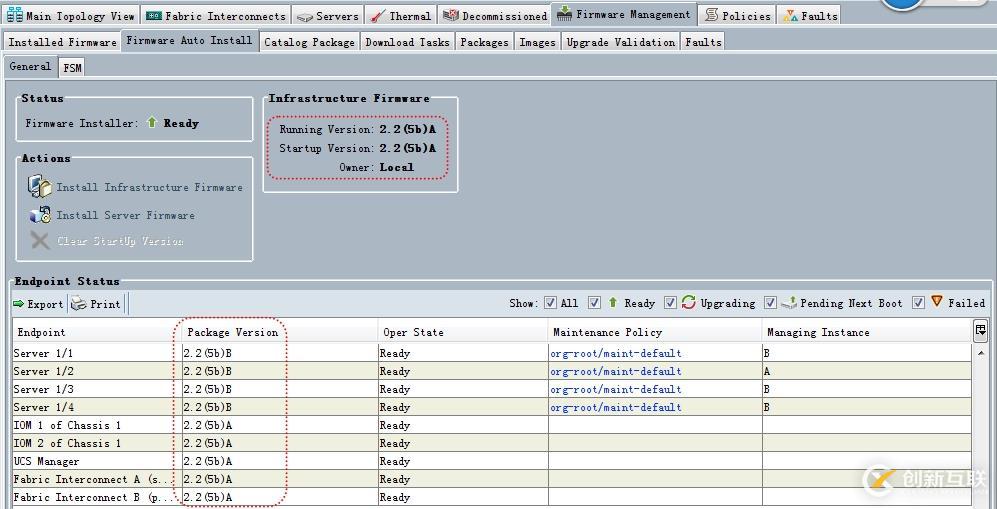Viewport: 997px width, 509px height.
Task: Click the Faults warning icon in top tabs
Action: pos(791,16)
